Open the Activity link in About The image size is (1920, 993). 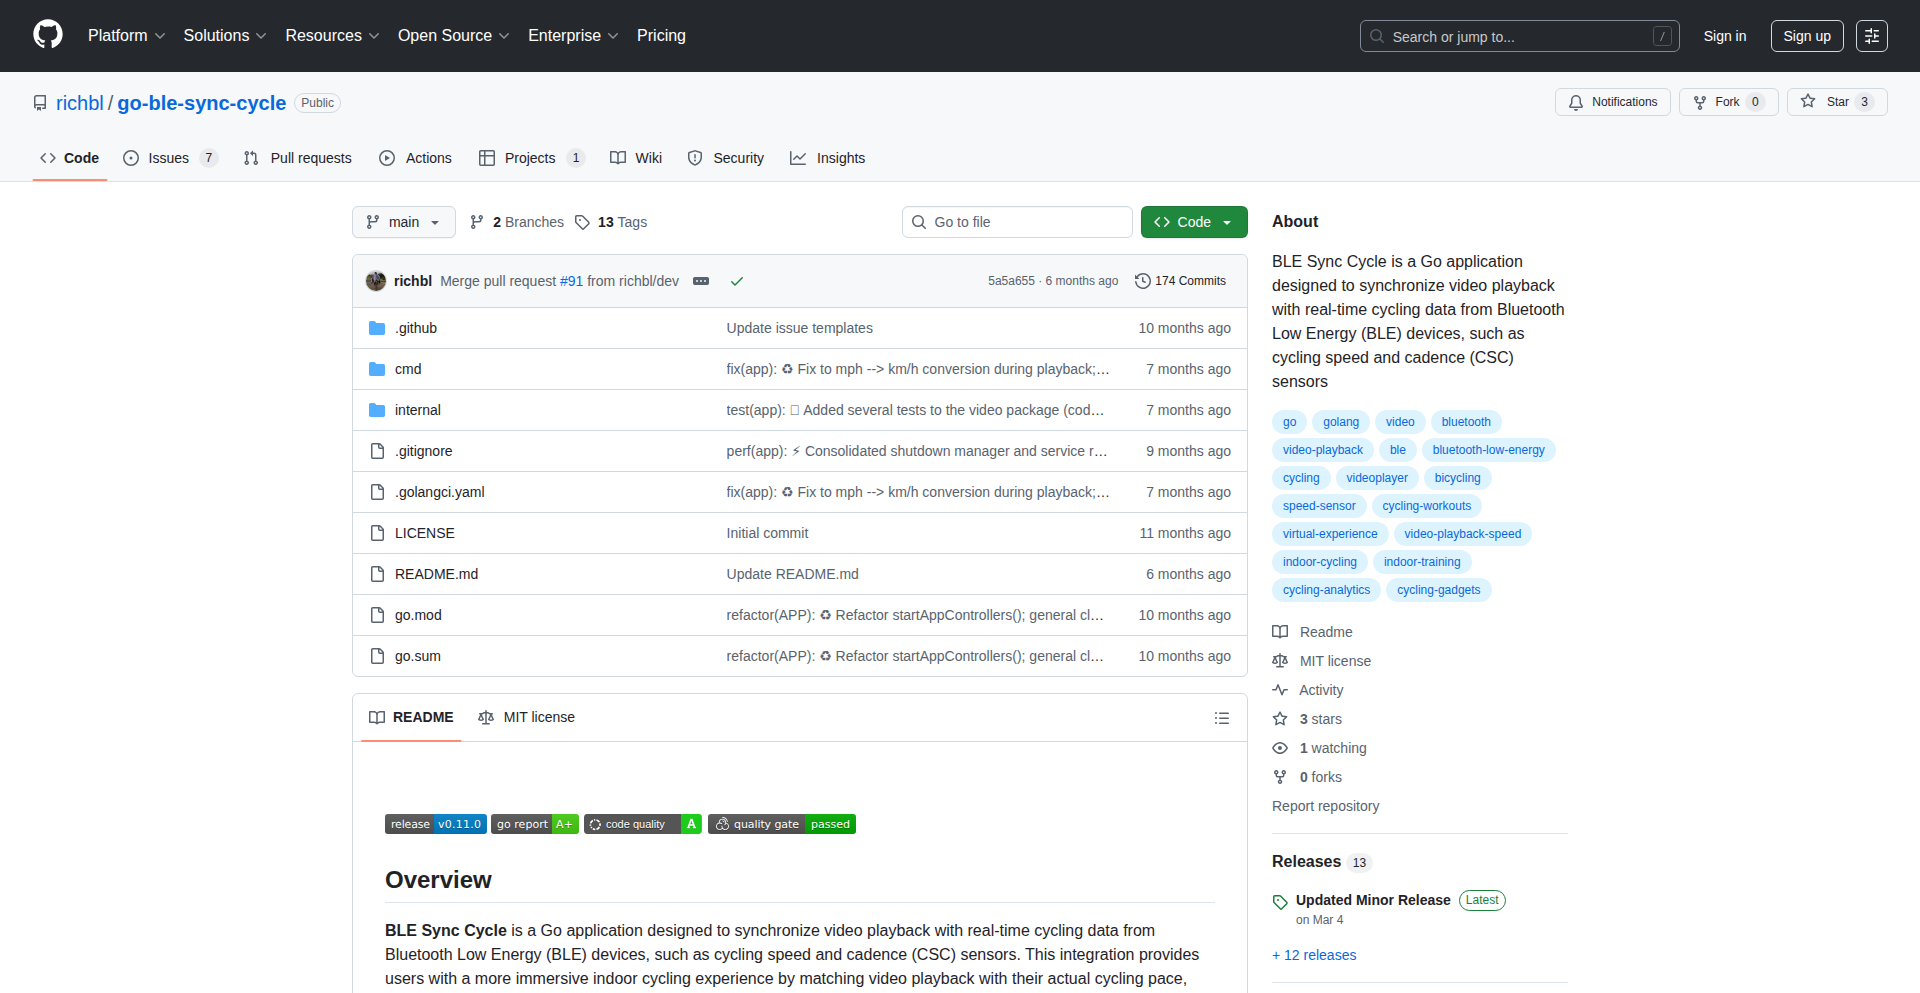pyautogui.click(x=1308, y=690)
